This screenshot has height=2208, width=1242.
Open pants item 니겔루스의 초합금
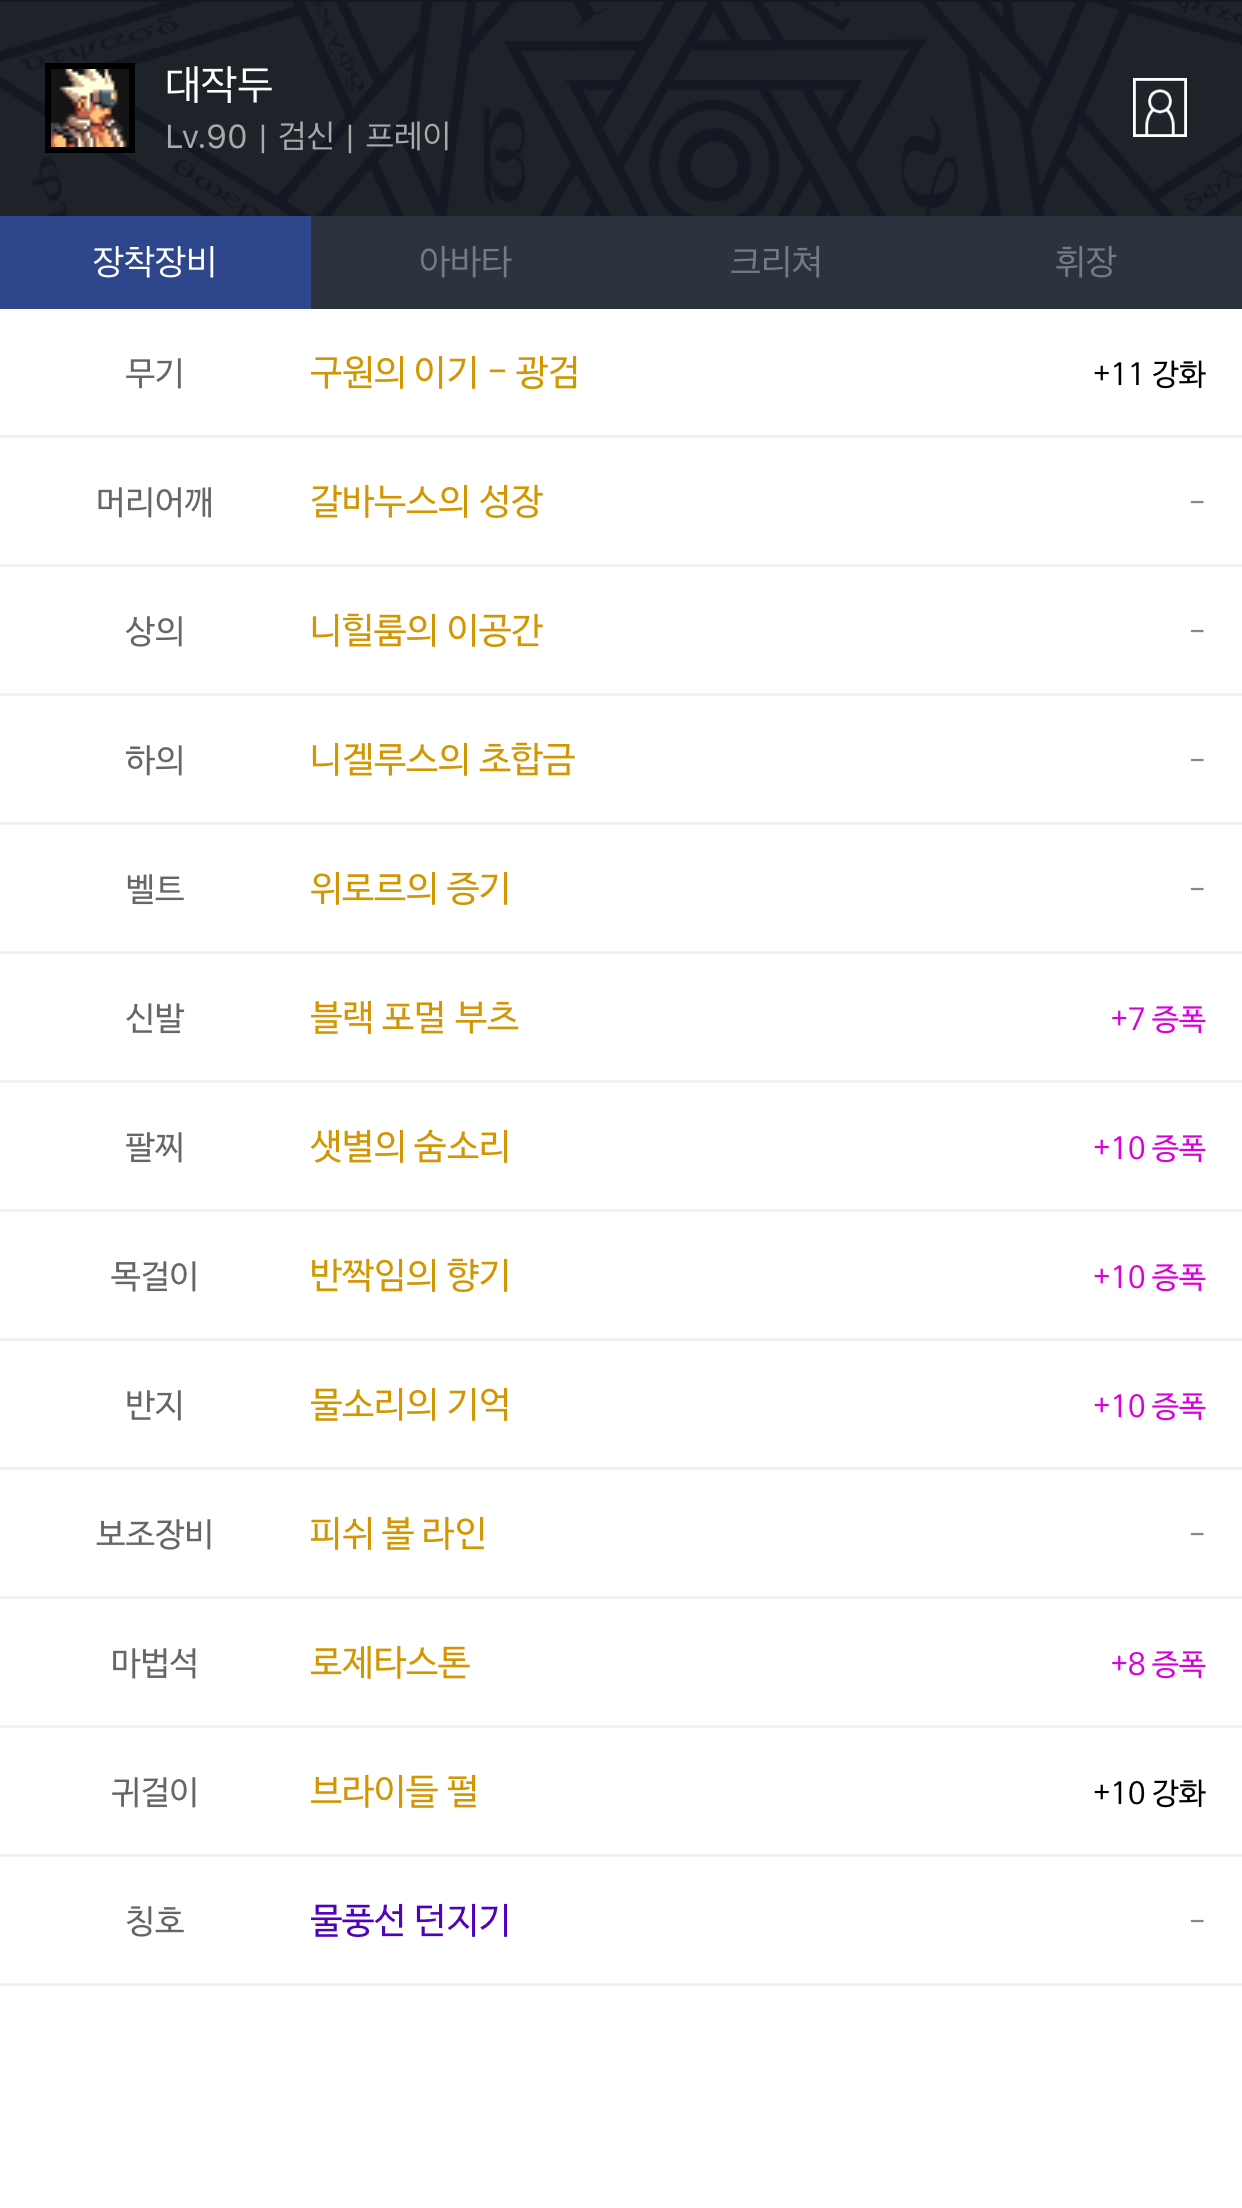click(x=442, y=759)
